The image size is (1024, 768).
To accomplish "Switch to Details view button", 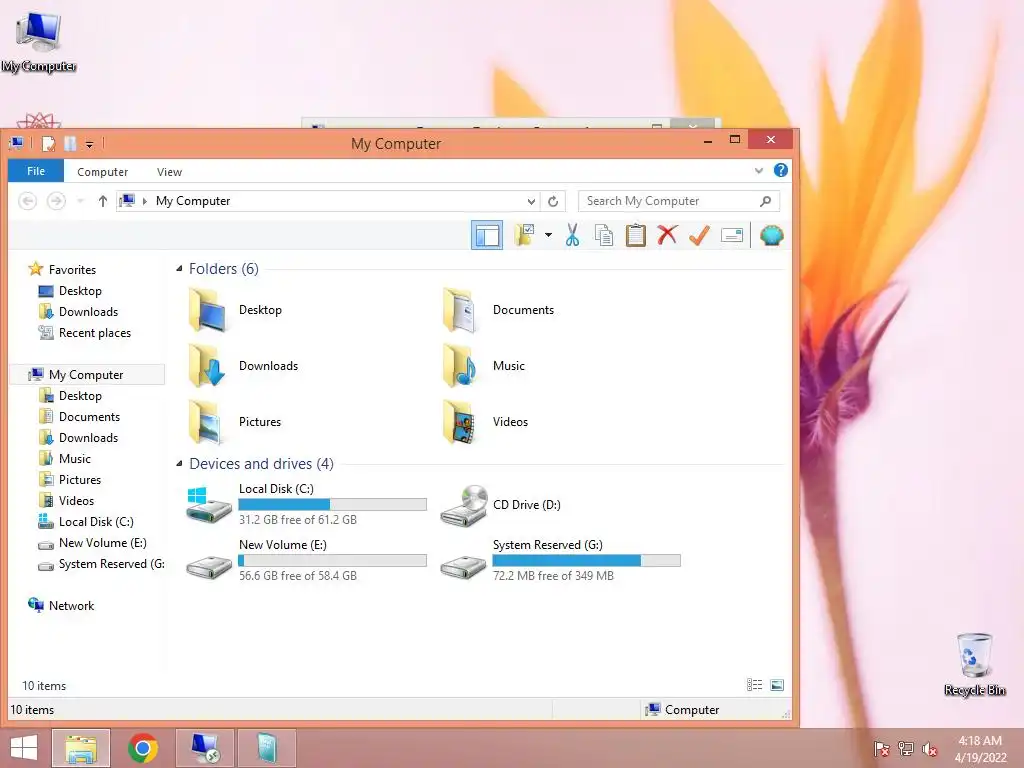I will click(x=754, y=684).
